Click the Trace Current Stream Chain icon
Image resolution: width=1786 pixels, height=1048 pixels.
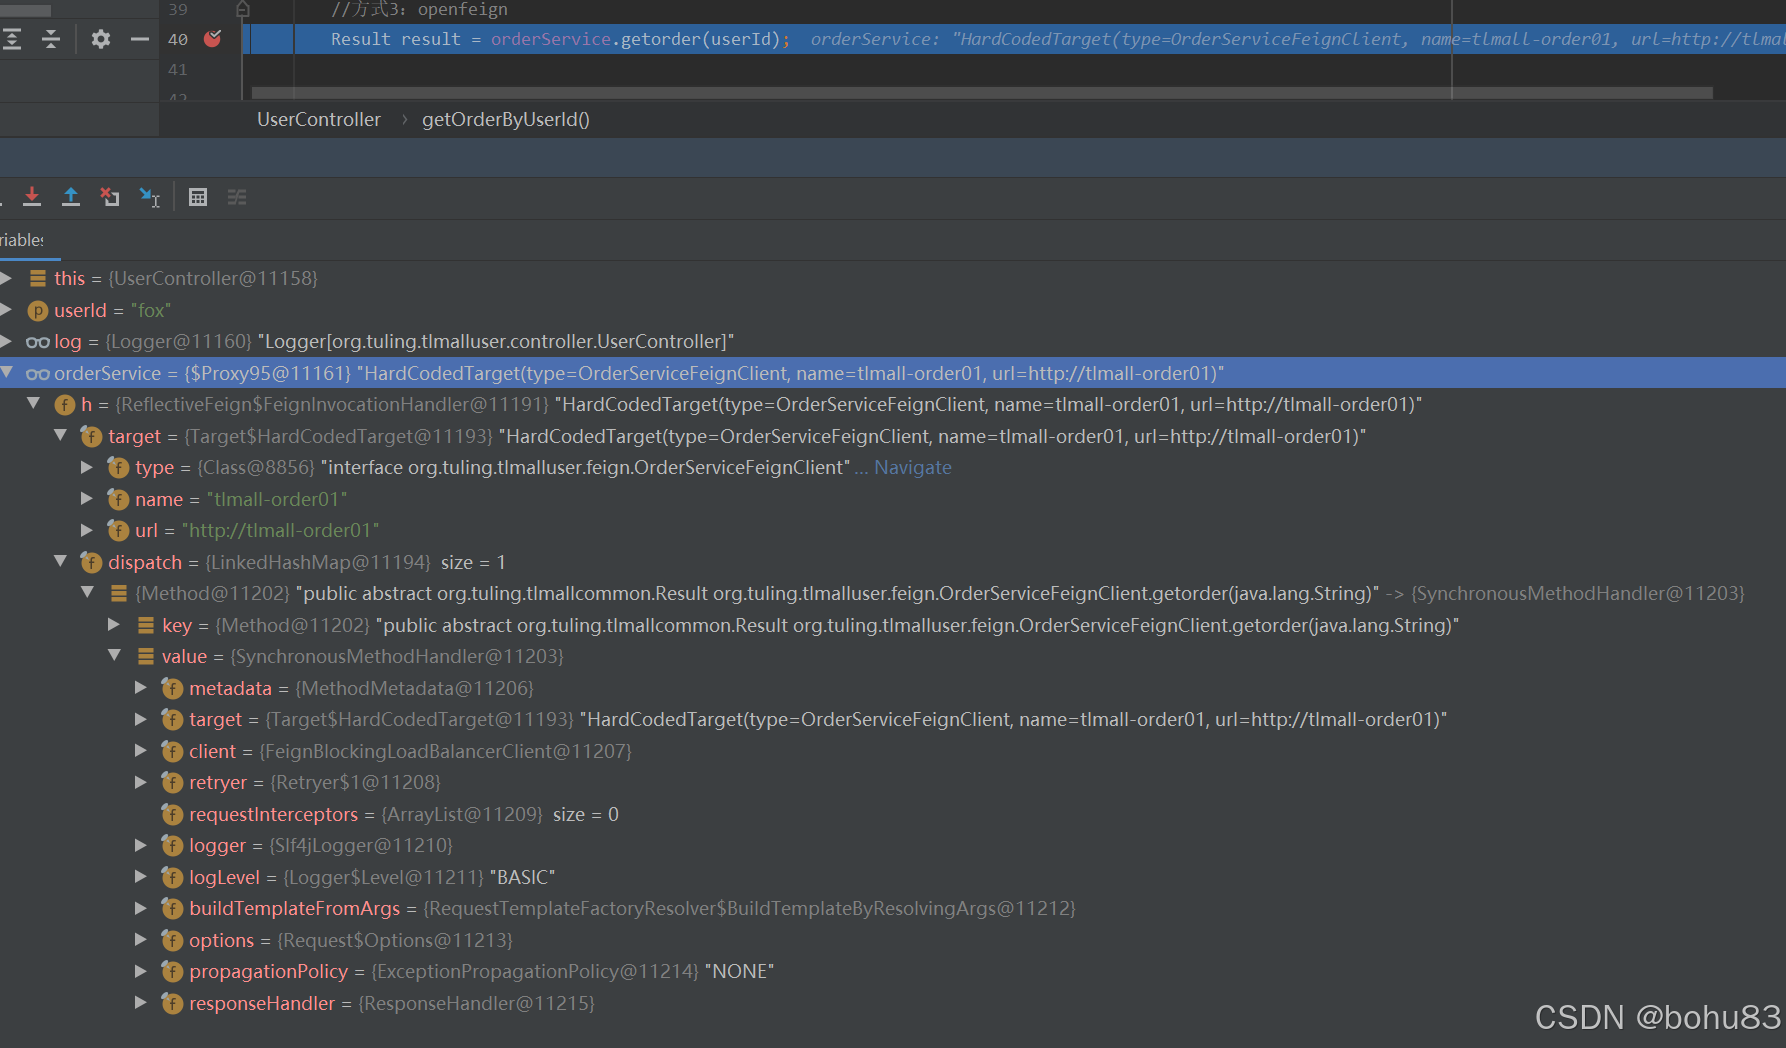(x=237, y=197)
